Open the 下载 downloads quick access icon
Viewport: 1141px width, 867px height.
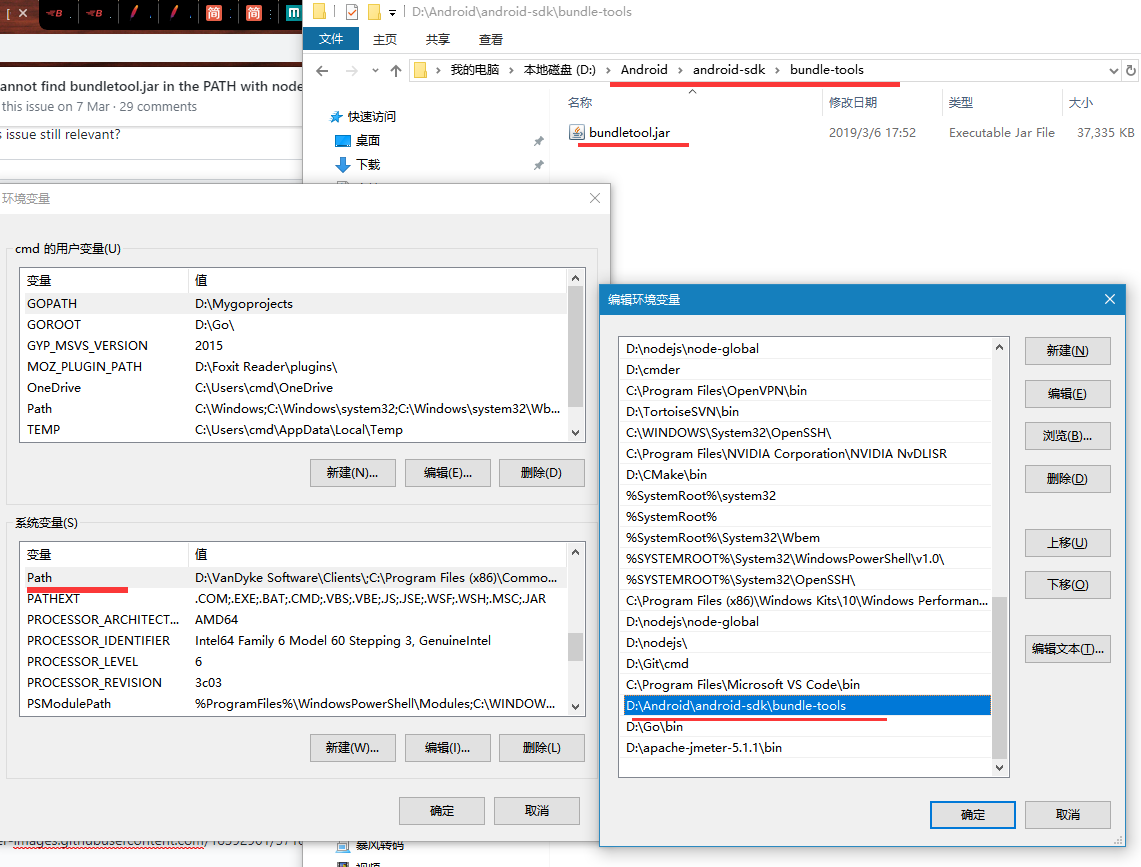pyautogui.click(x=343, y=164)
